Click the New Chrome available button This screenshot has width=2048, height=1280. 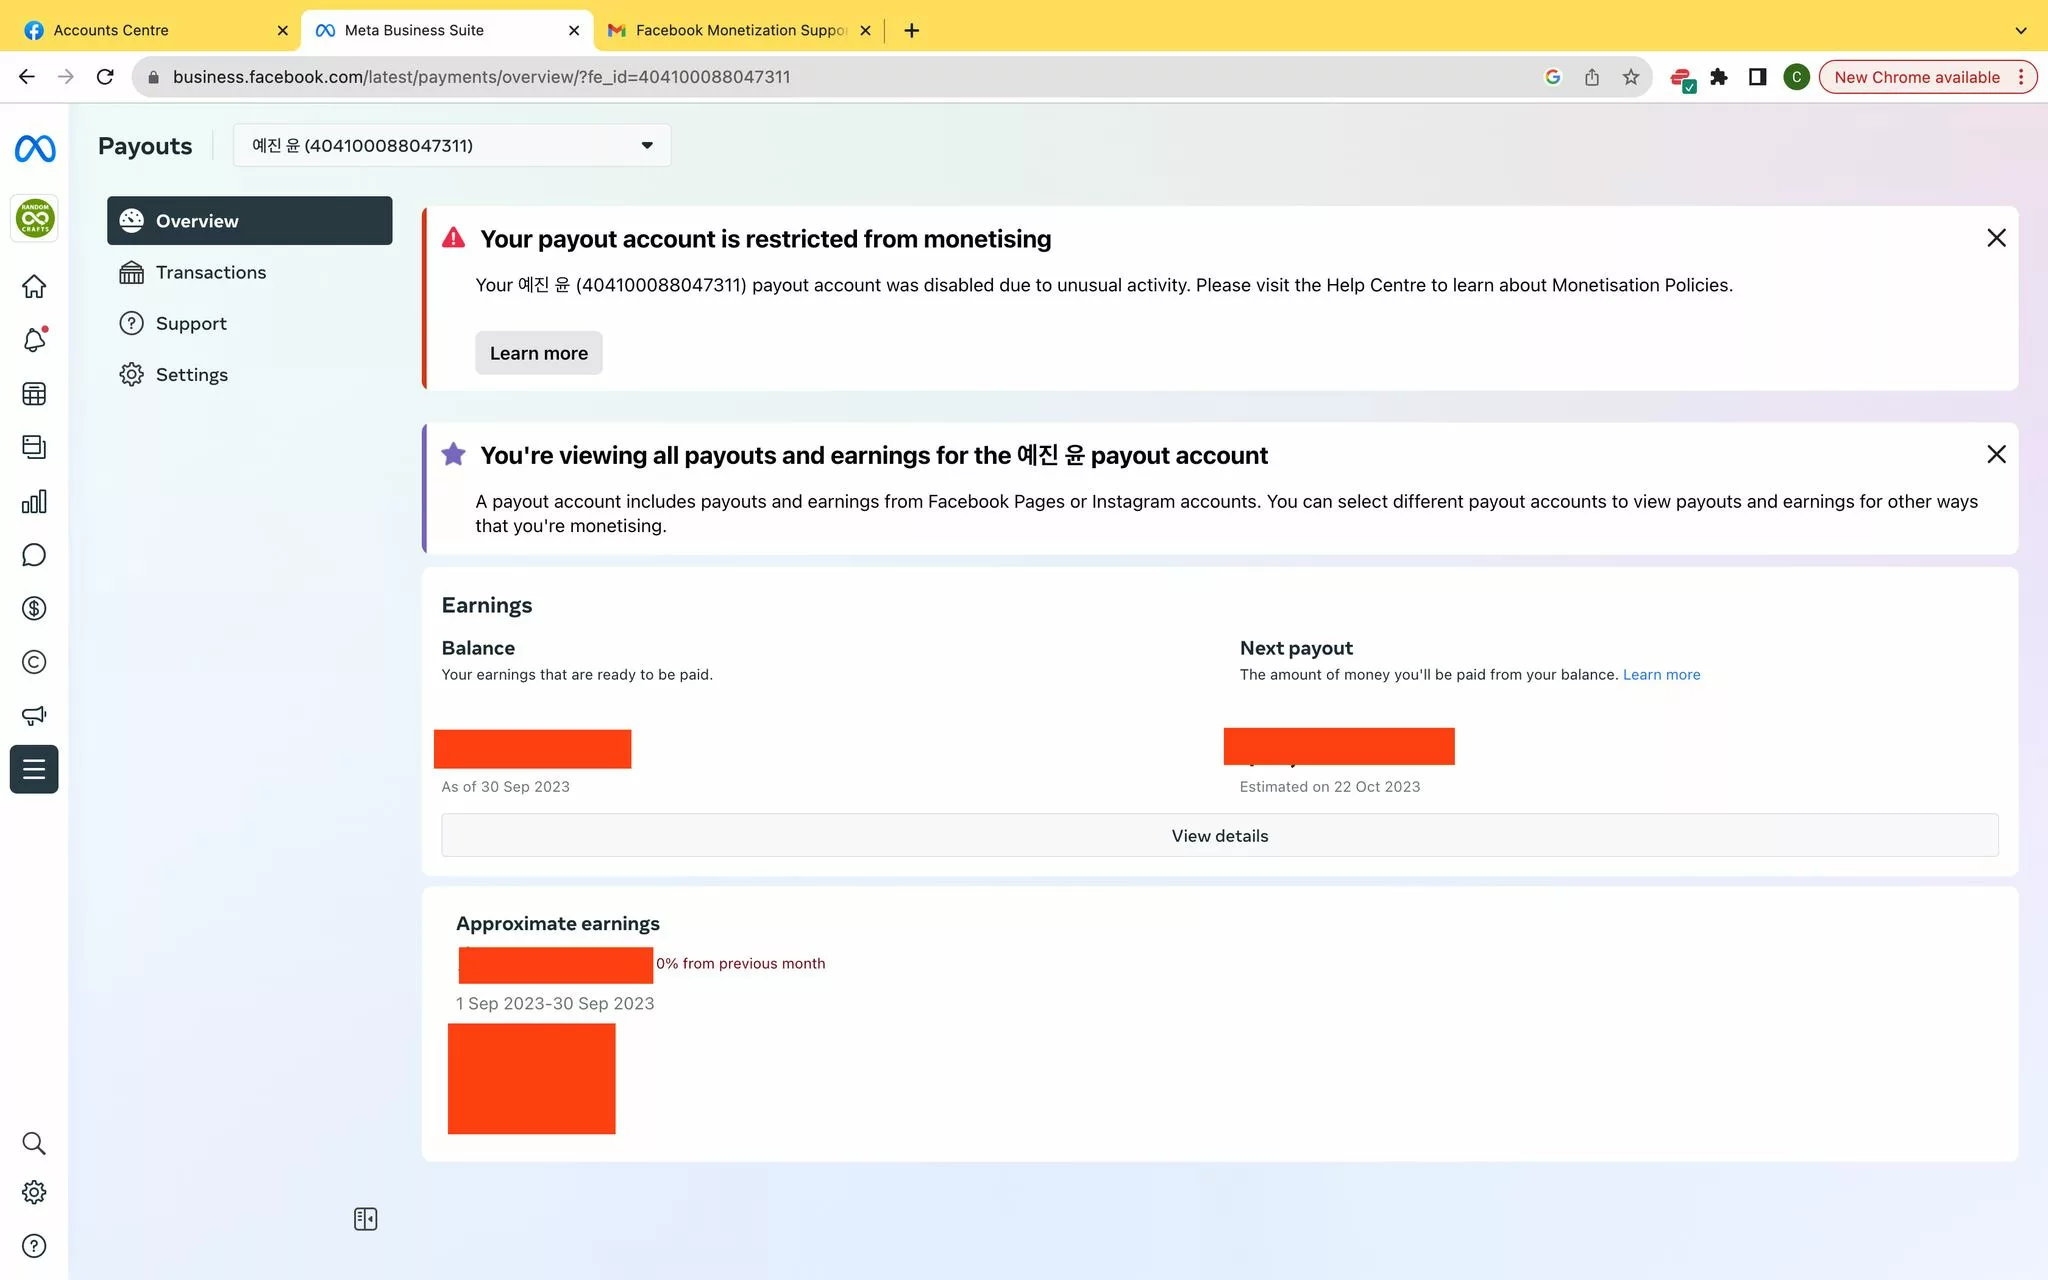1927,77
